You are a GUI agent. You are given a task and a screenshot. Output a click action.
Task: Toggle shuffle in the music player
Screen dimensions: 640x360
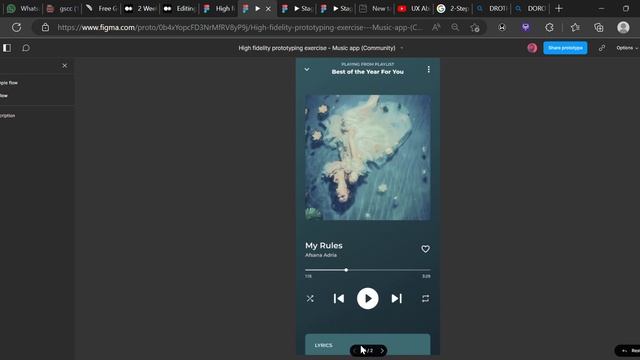tap(310, 298)
